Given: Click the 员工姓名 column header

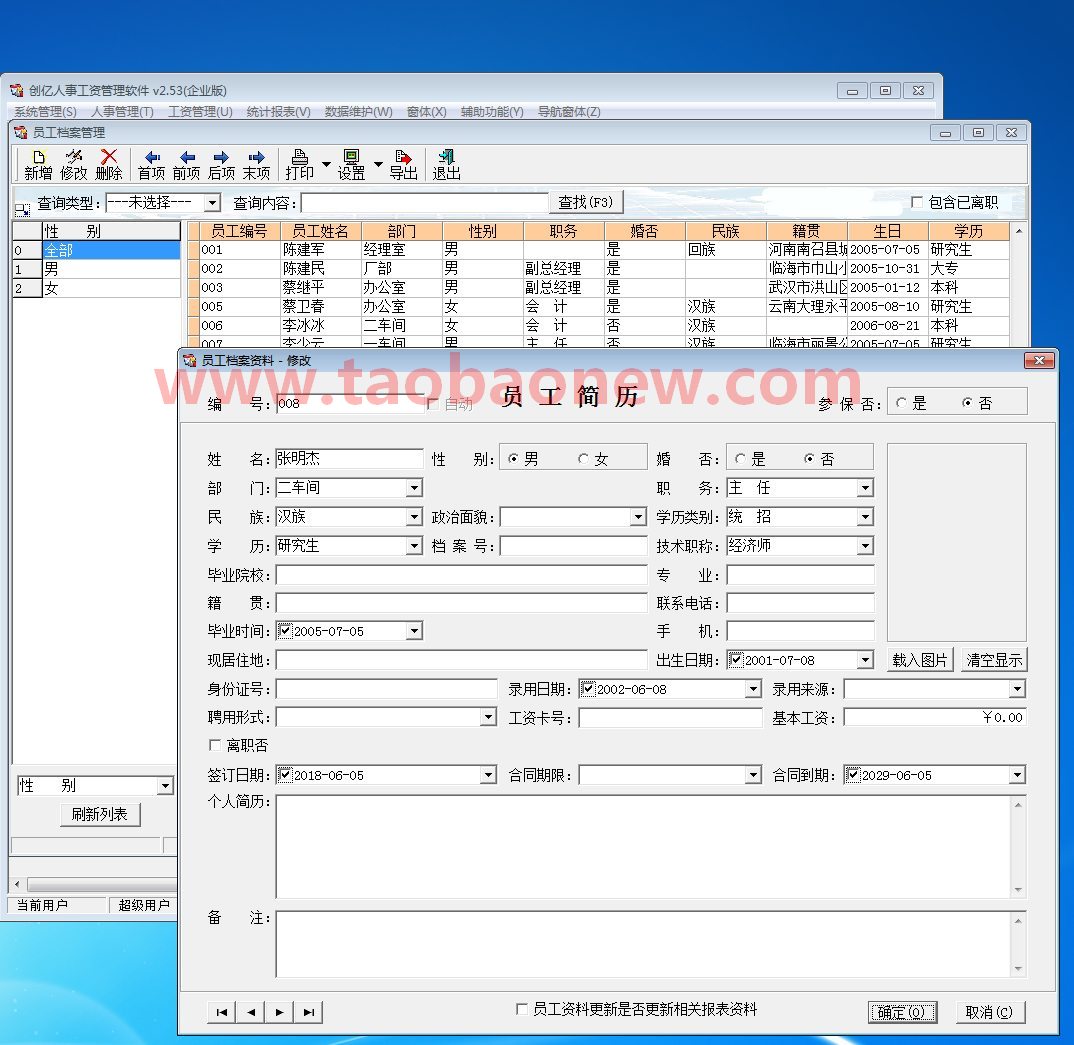Looking at the screenshot, I should [x=321, y=231].
